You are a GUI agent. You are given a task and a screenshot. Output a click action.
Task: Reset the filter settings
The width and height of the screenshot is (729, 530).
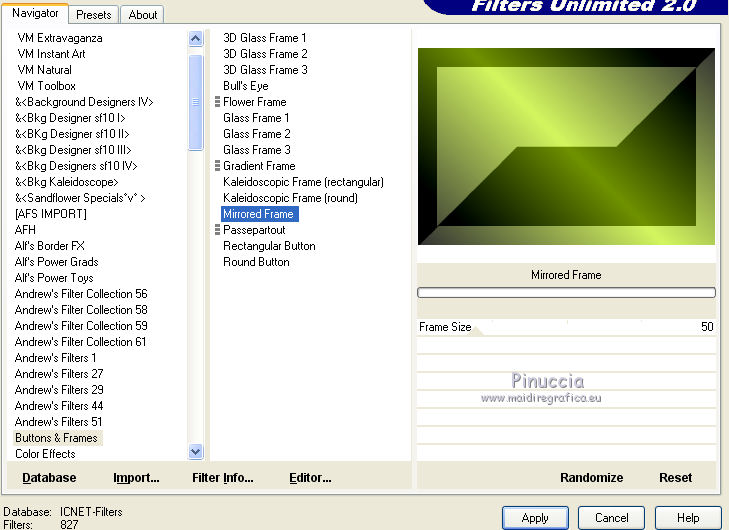(676, 477)
